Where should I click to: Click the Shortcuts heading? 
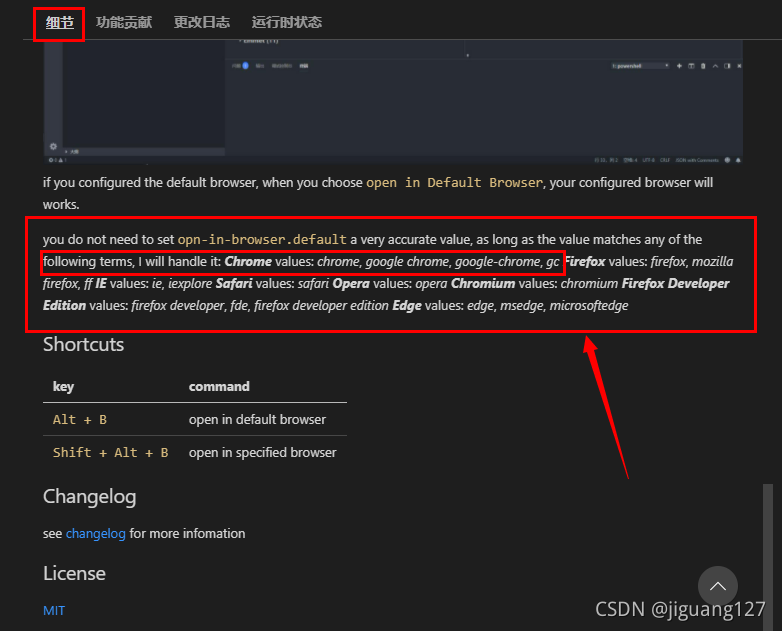[x=83, y=345]
